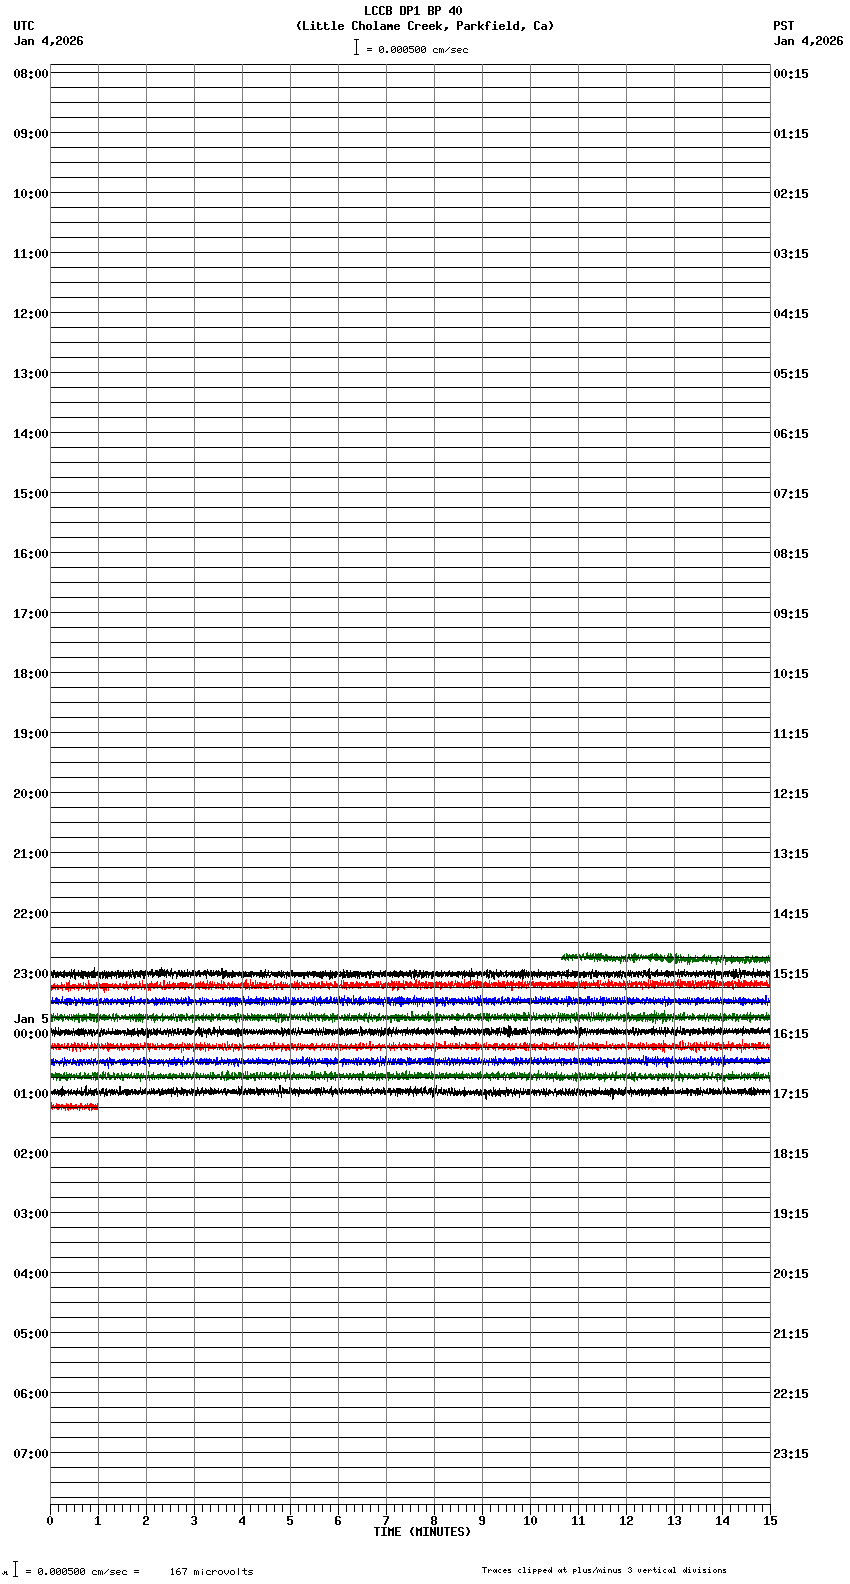Click the 'Jan 4,2026' date under UTC
The width and height of the screenshot is (850, 1584).
point(49,41)
